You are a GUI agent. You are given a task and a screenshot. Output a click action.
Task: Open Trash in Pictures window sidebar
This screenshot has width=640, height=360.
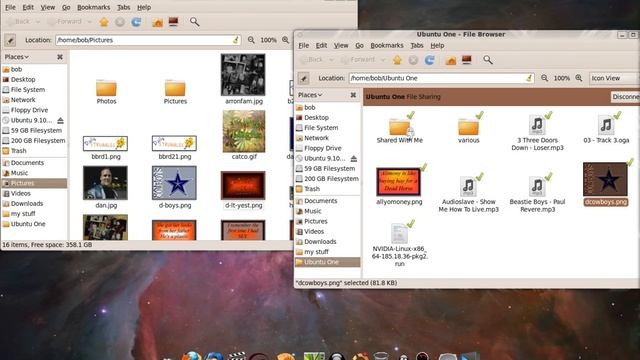pyautogui.click(x=18, y=151)
